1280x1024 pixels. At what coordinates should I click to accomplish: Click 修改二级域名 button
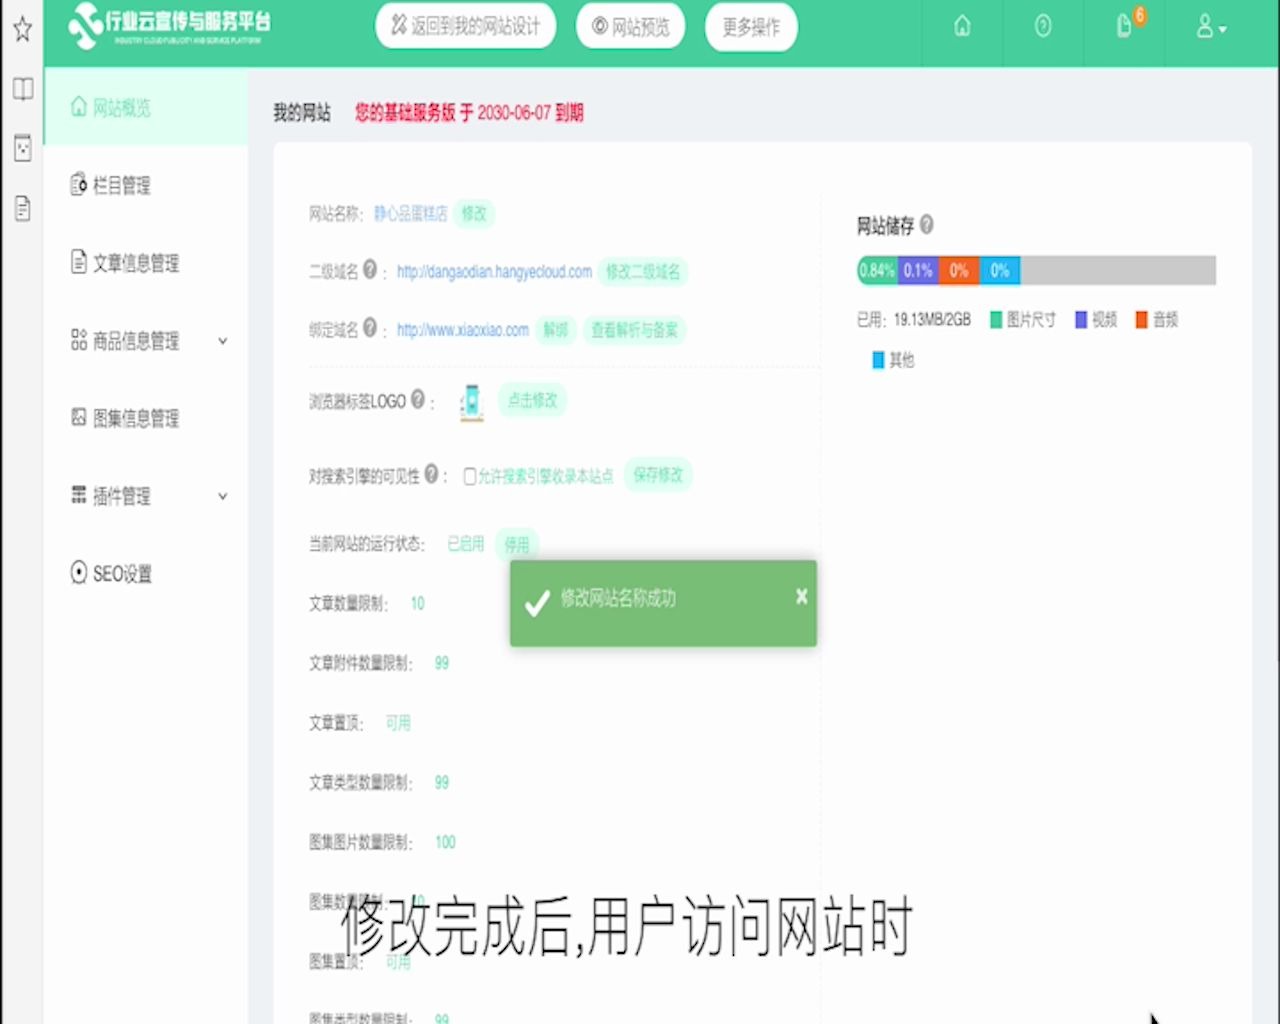click(643, 271)
